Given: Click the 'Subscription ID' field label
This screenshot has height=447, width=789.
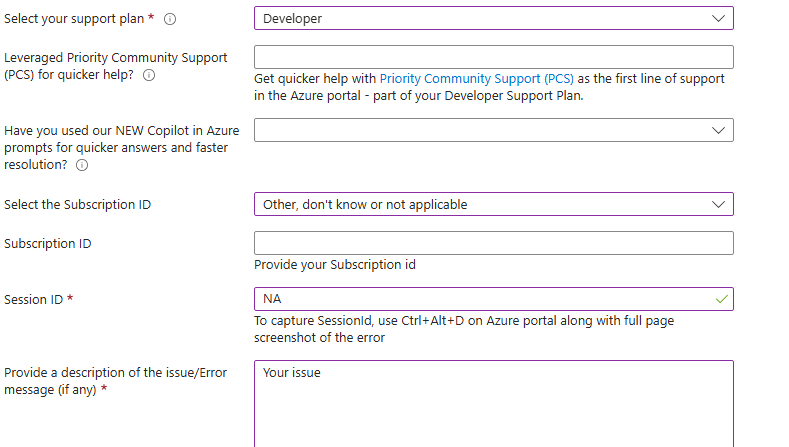Looking at the screenshot, I should point(48,244).
